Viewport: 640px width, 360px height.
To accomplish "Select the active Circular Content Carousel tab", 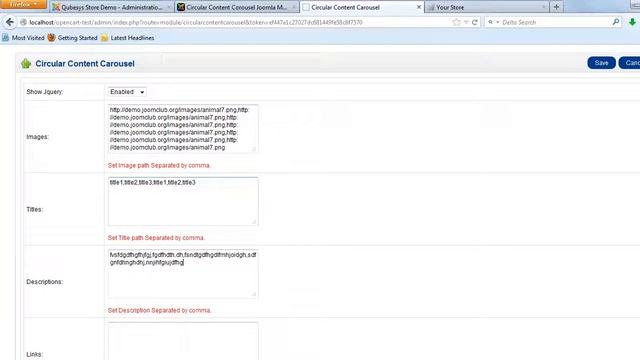I will pos(362,7).
